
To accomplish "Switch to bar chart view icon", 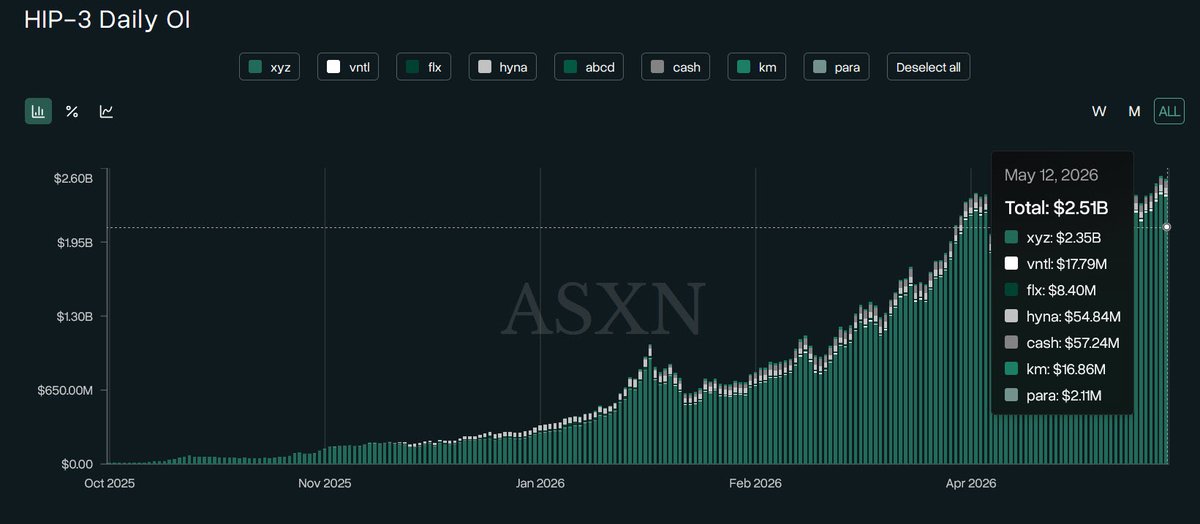I will [x=38, y=111].
